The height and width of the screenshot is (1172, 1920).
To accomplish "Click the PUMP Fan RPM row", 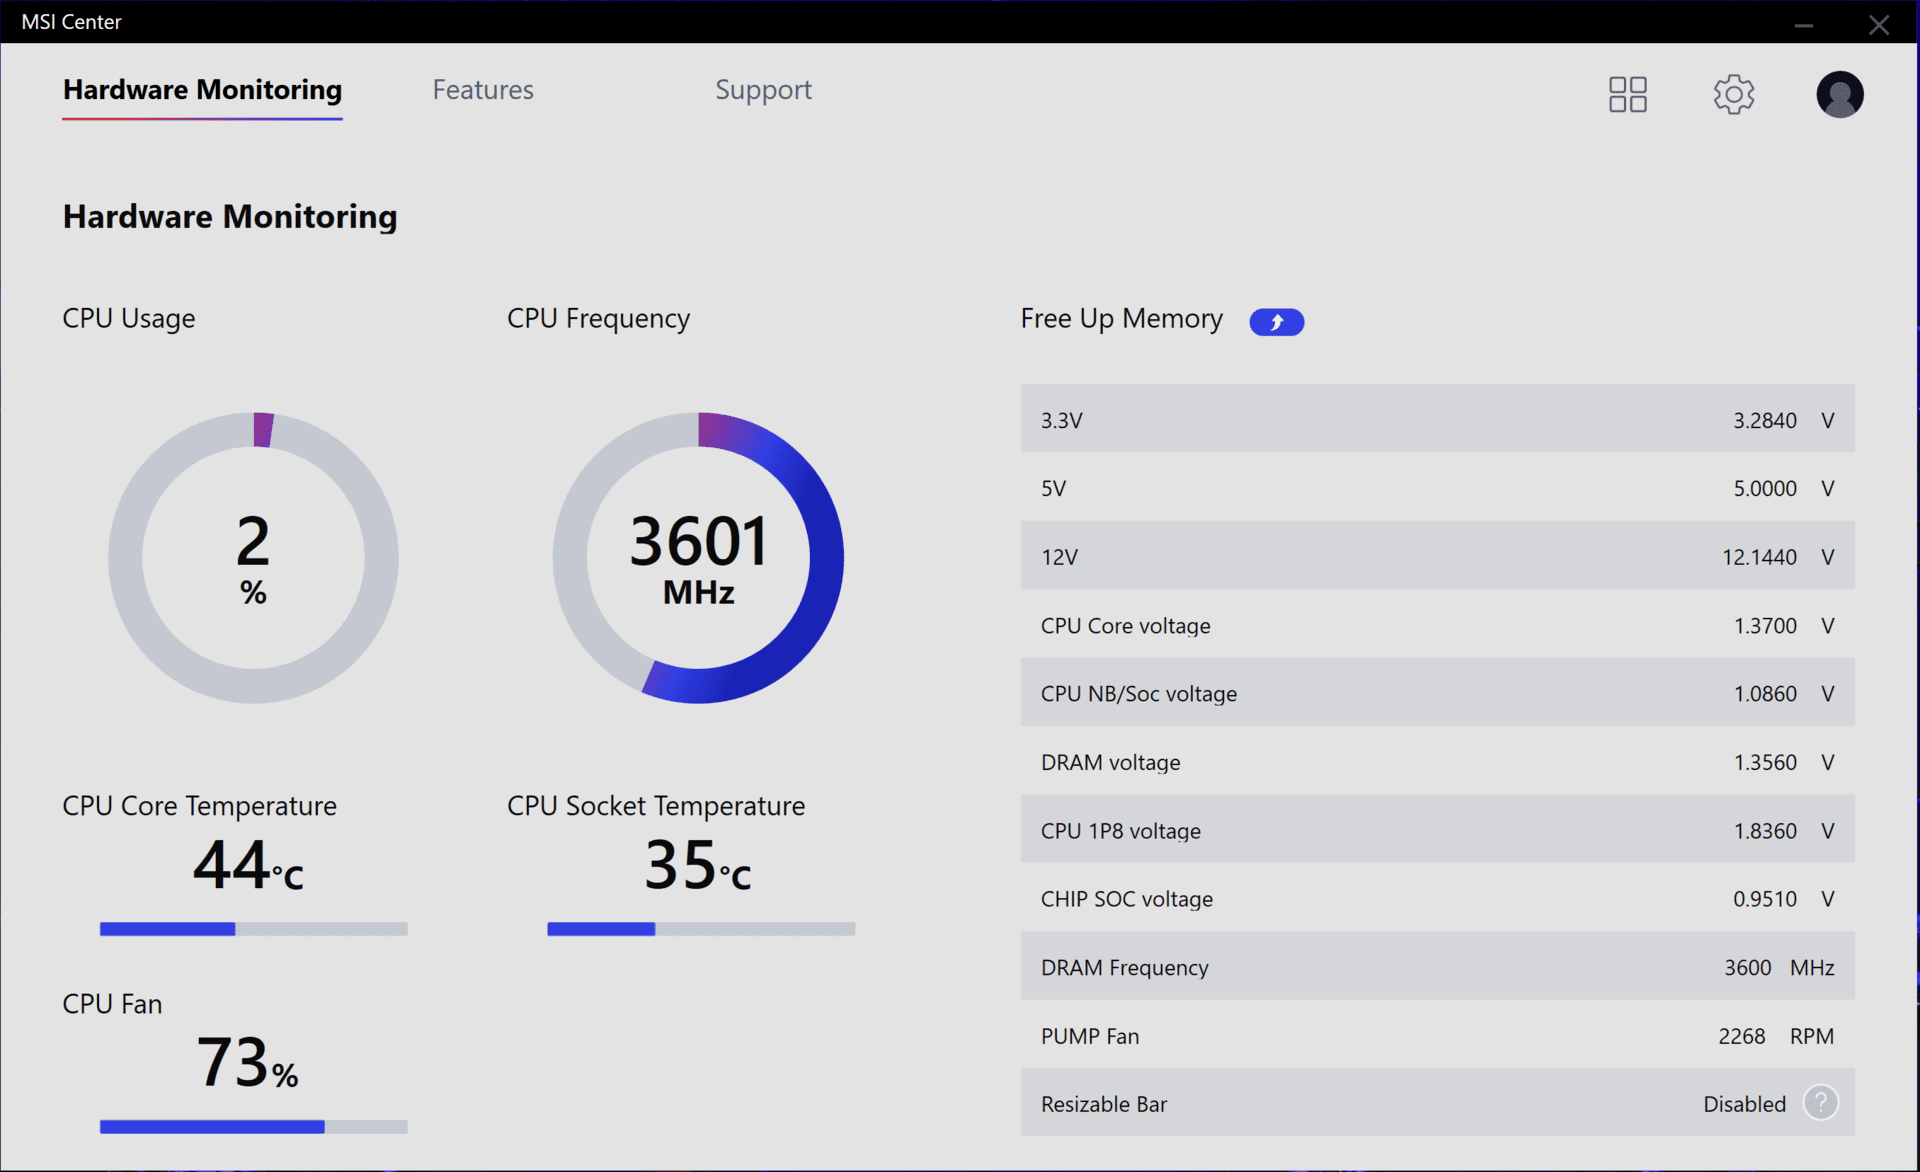I will tap(1437, 1036).
